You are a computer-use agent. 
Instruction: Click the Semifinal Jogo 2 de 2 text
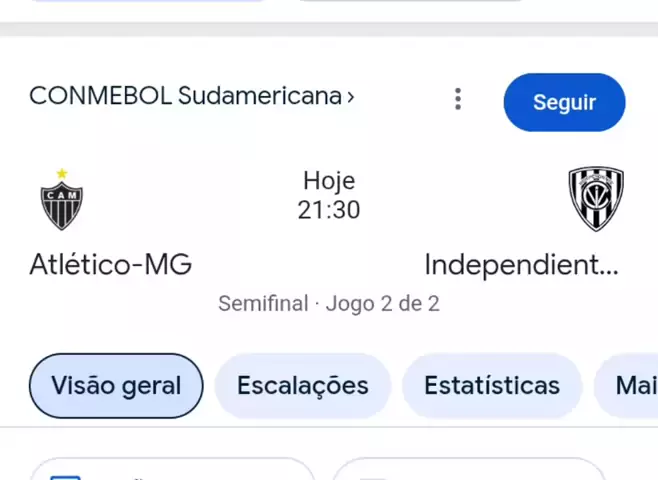coord(328,303)
